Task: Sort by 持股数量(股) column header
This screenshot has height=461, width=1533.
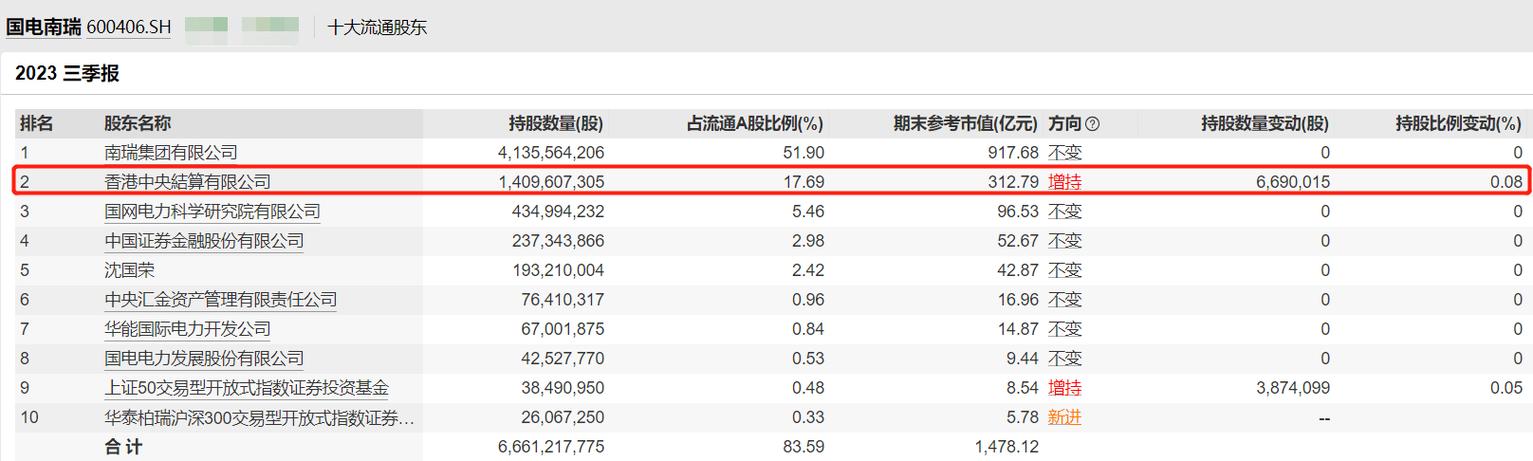Action: [x=556, y=124]
